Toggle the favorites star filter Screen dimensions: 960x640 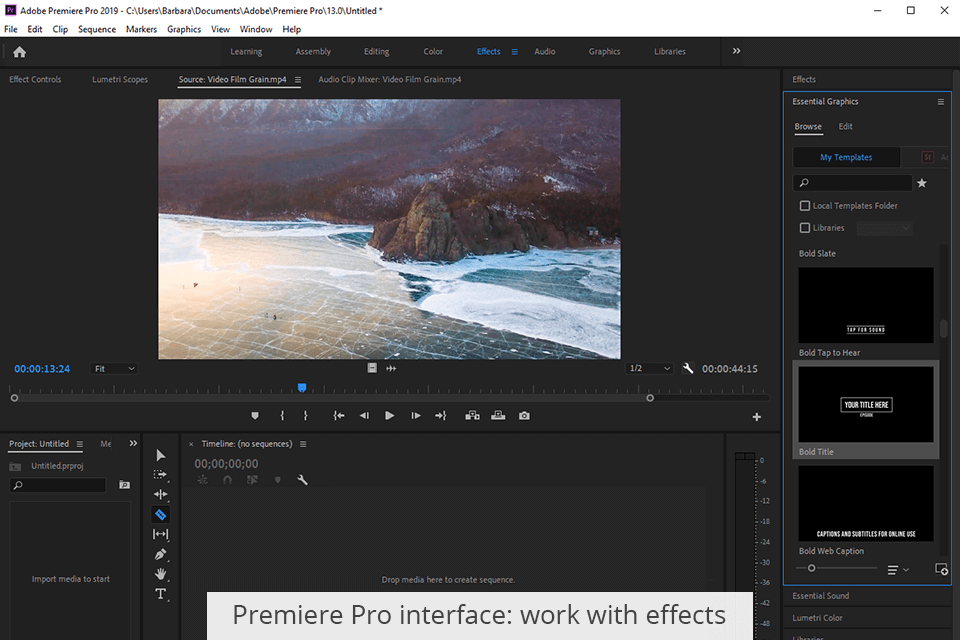(x=922, y=183)
